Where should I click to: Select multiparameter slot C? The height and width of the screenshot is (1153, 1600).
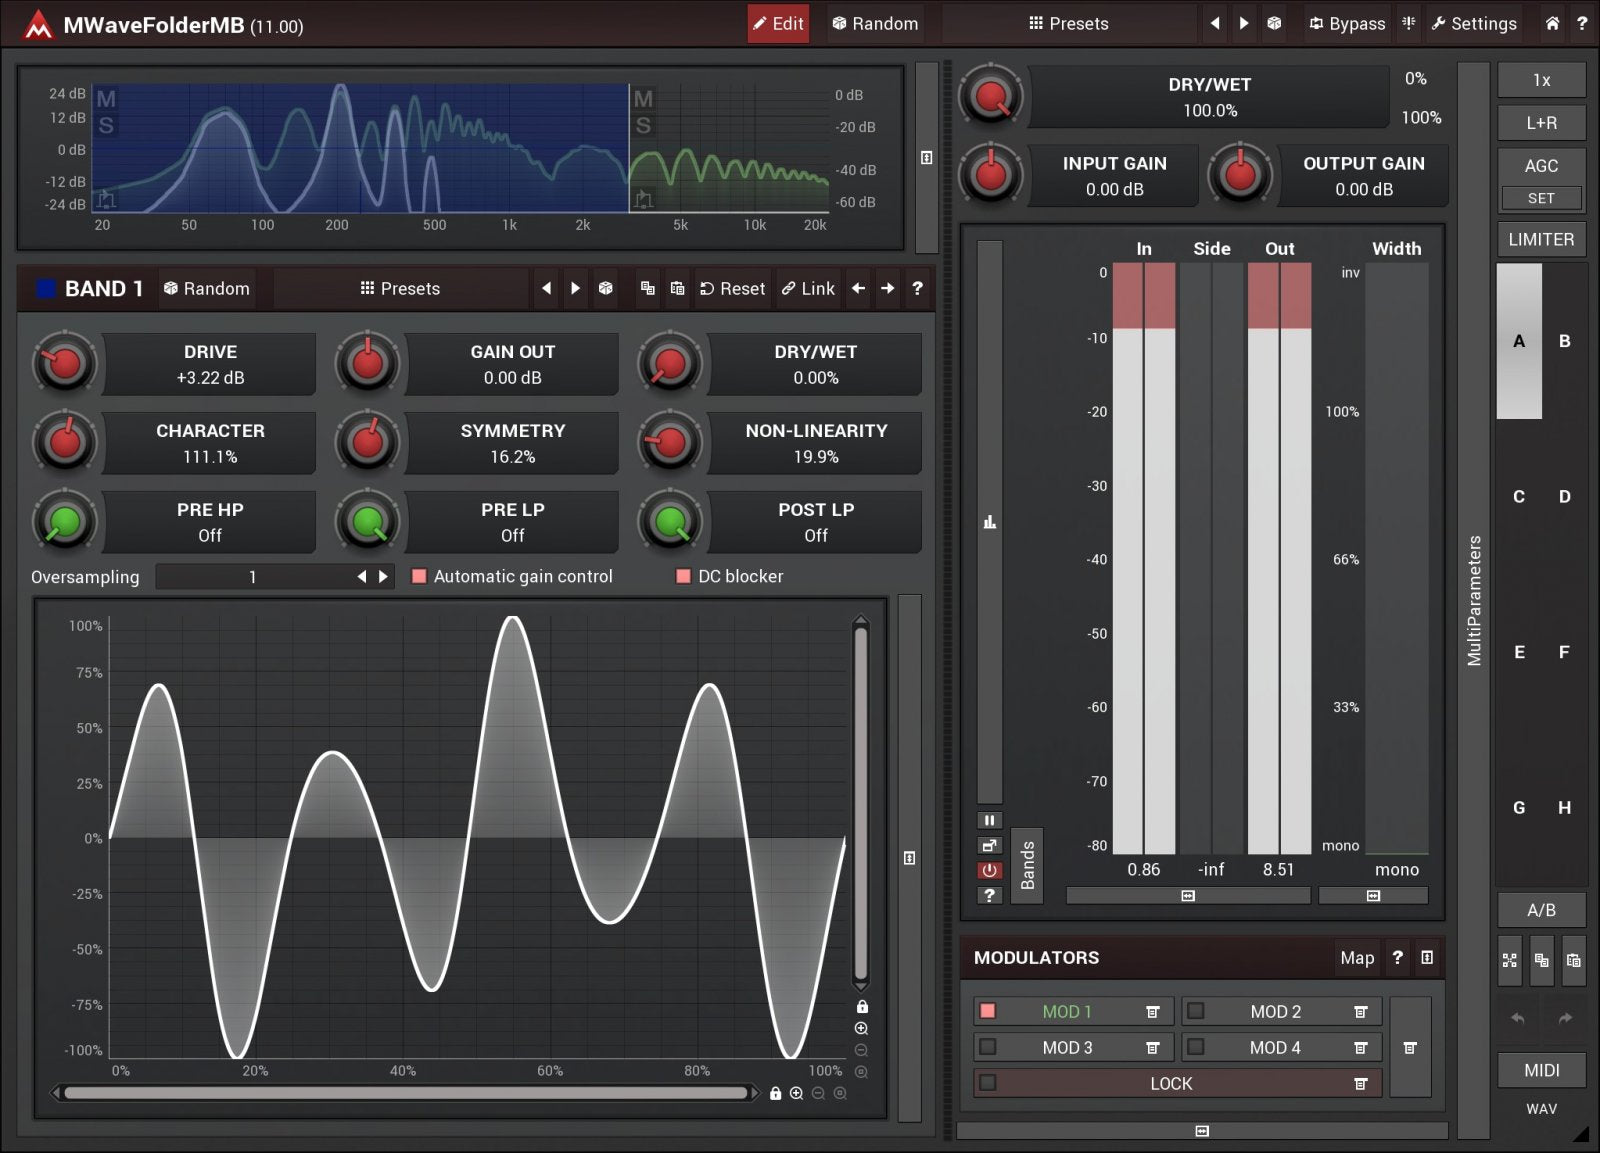[x=1518, y=496]
